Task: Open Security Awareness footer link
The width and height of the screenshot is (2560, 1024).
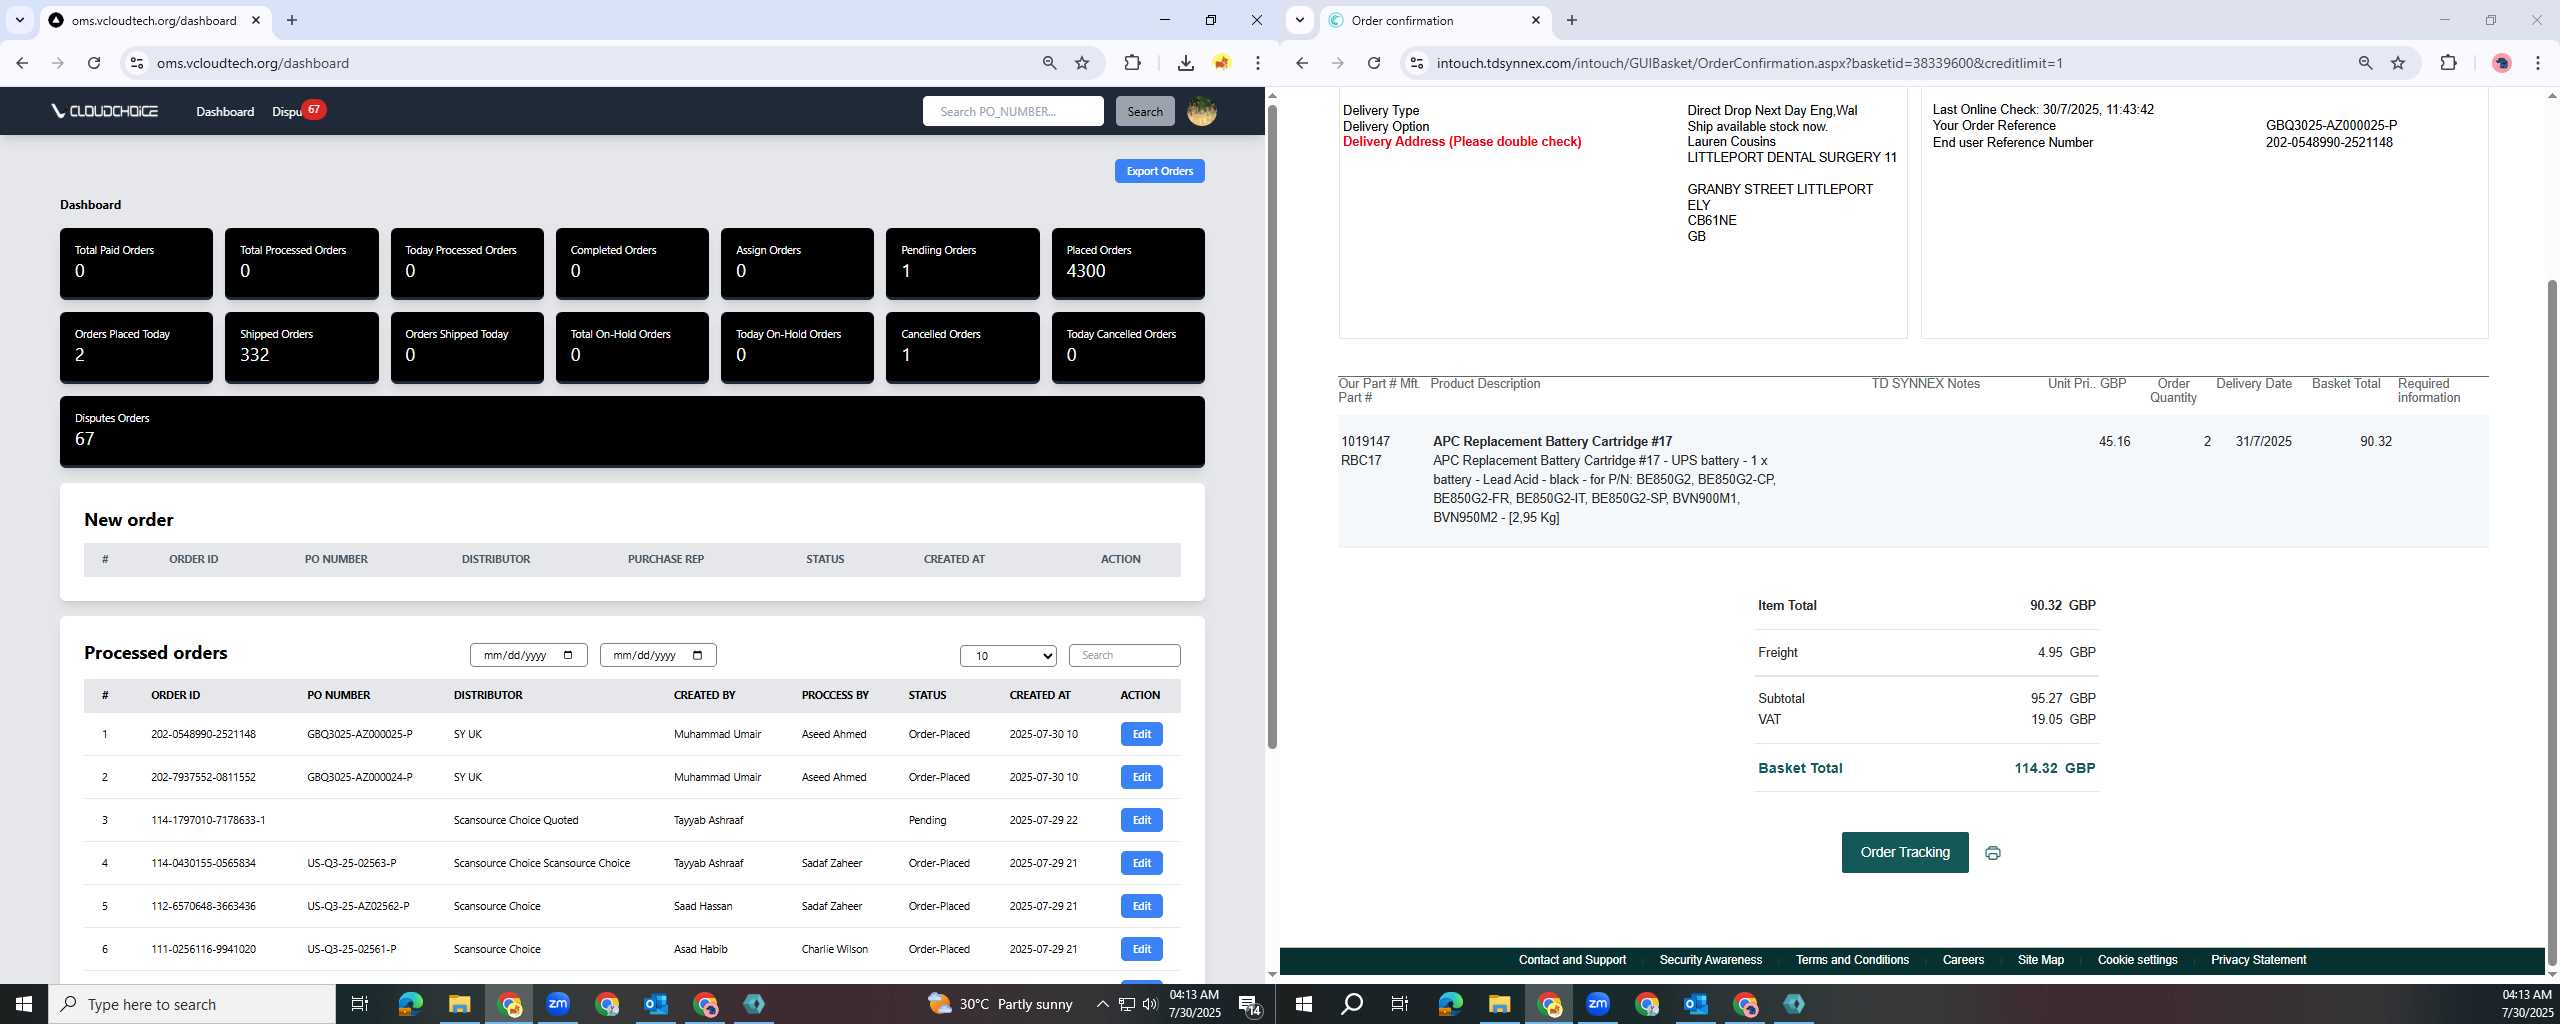Action: (x=1710, y=960)
